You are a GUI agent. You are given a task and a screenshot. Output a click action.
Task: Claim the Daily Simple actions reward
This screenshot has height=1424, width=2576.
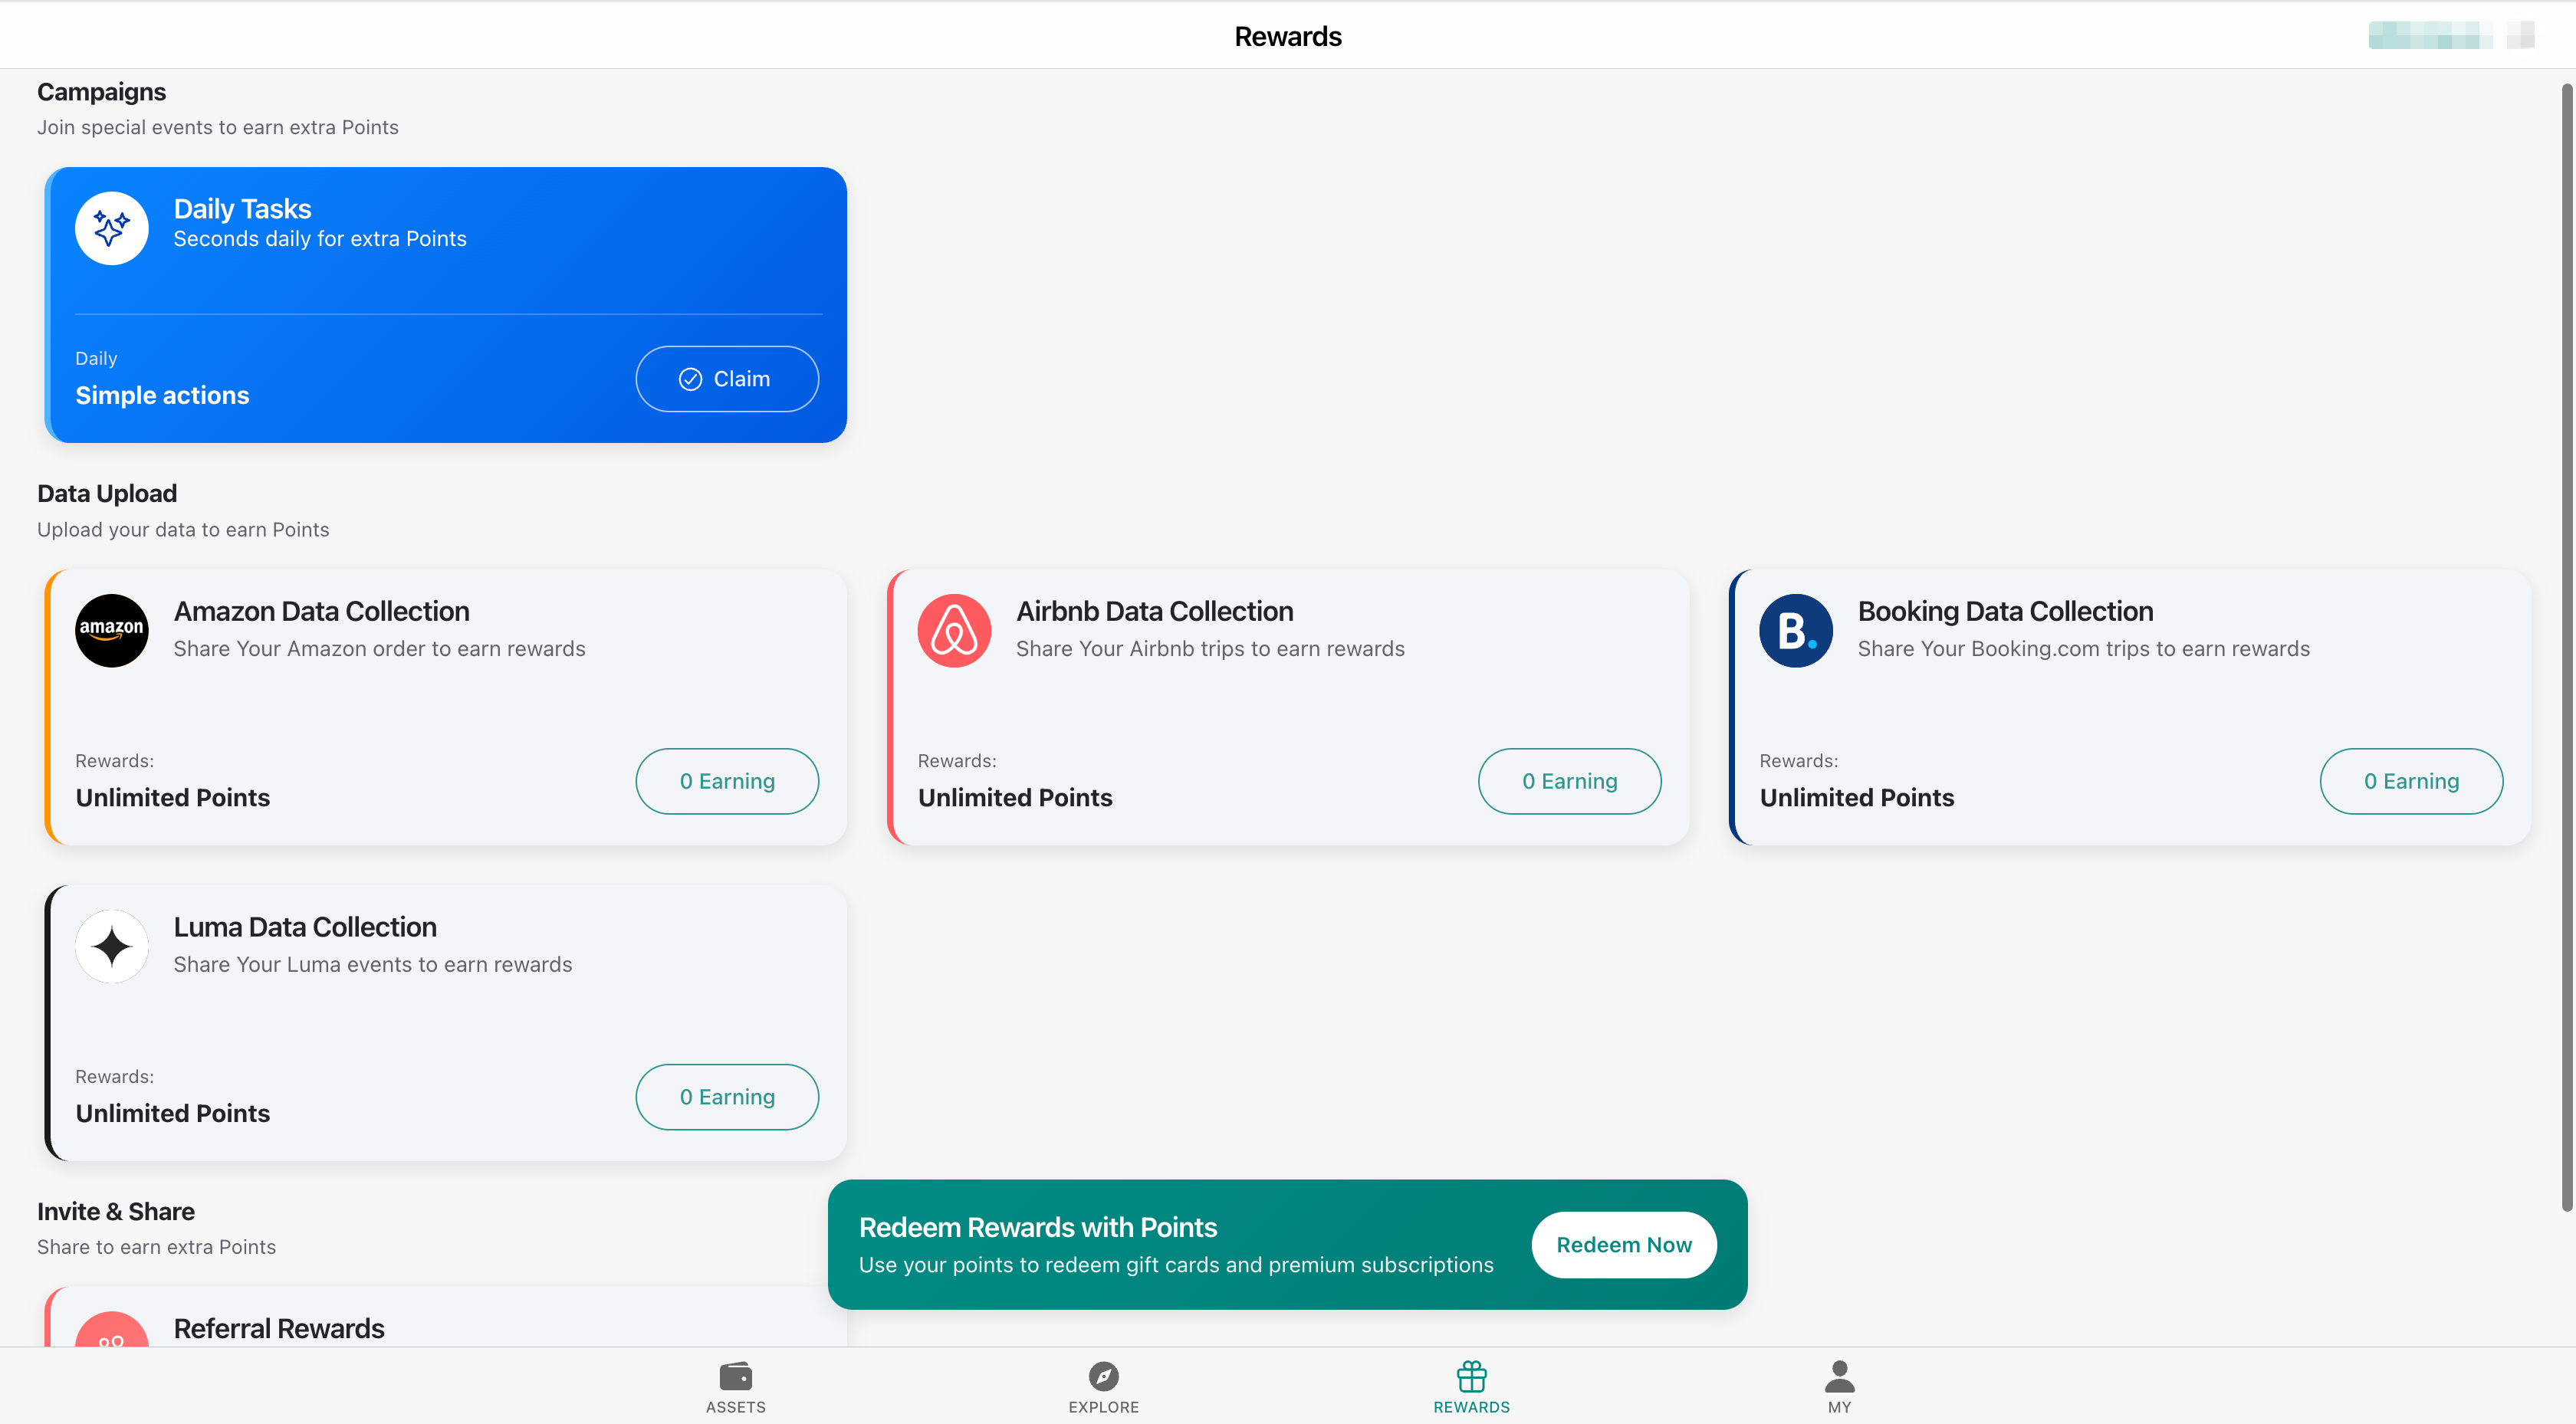726,379
